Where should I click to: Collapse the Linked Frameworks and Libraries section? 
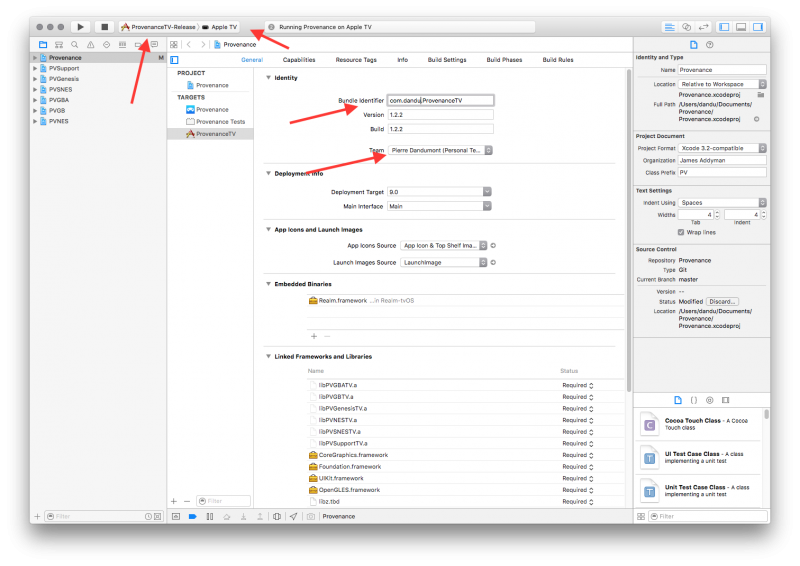click(x=268, y=356)
